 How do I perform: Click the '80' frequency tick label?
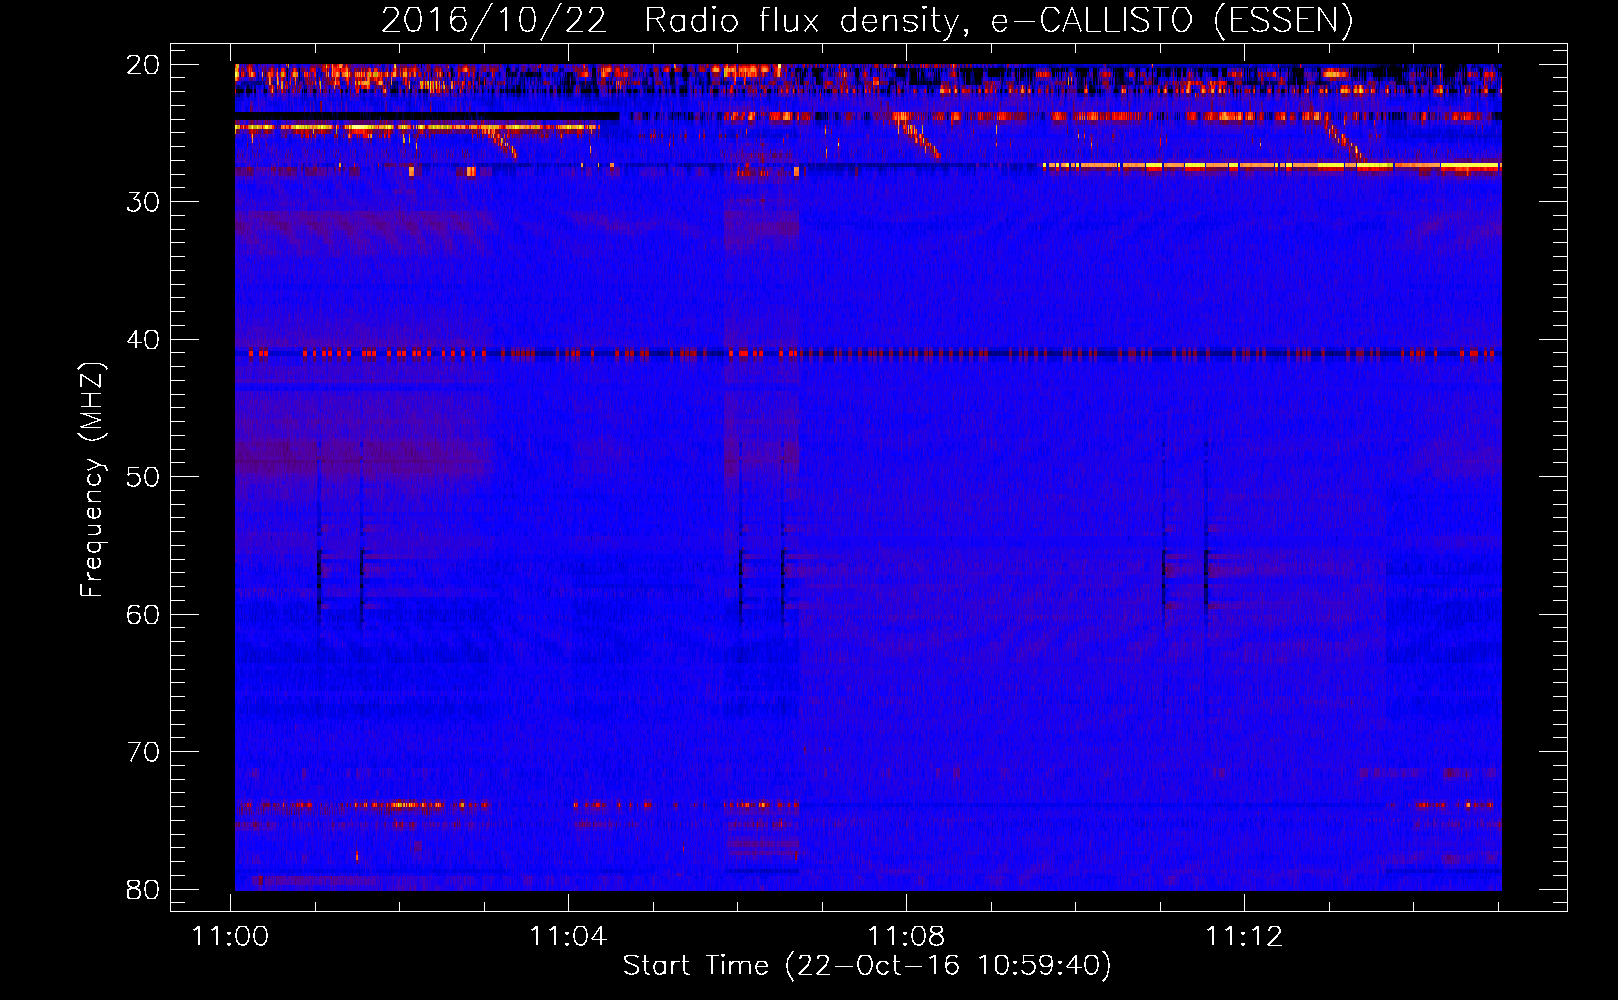pyautogui.click(x=143, y=889)
